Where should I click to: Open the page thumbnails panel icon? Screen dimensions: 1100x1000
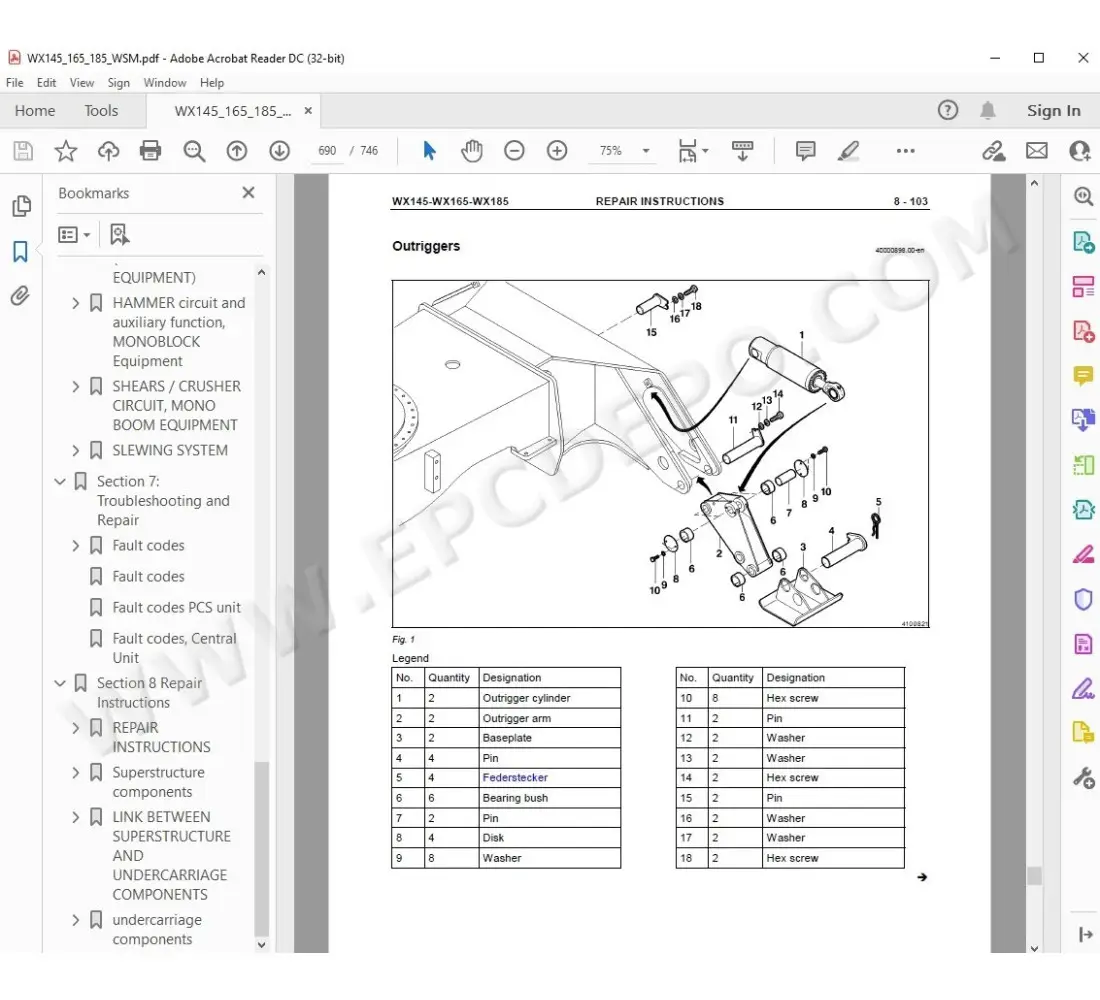(21, 206)
